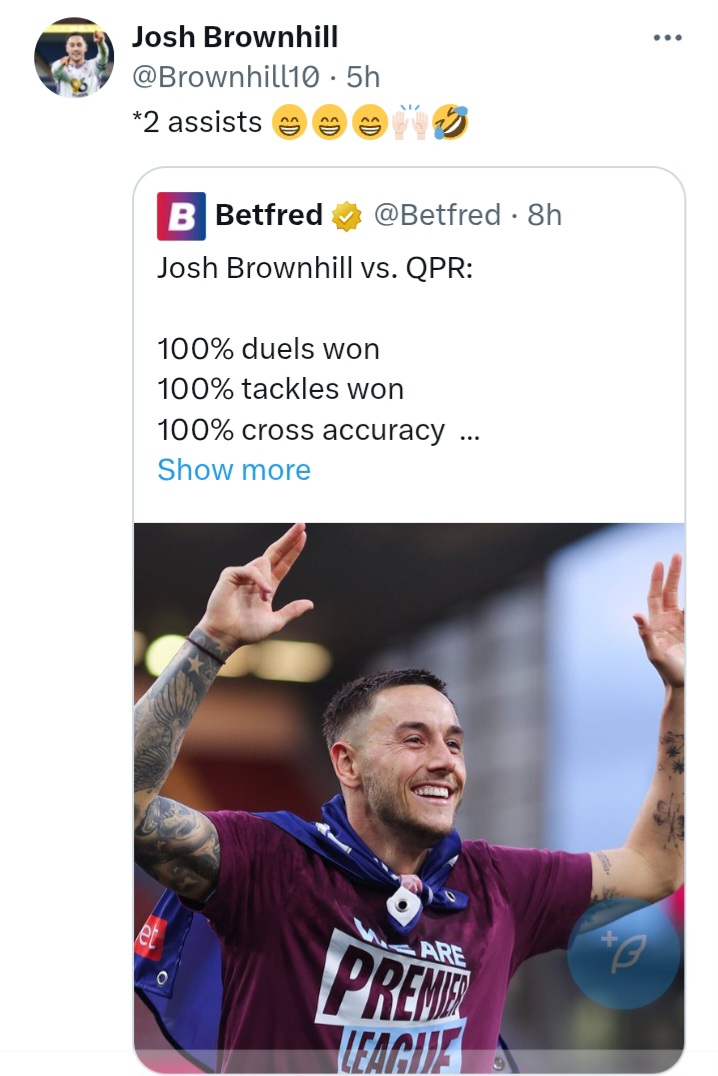Click the Betfred logo avatar
The image size is (718, 1076).
181,216
